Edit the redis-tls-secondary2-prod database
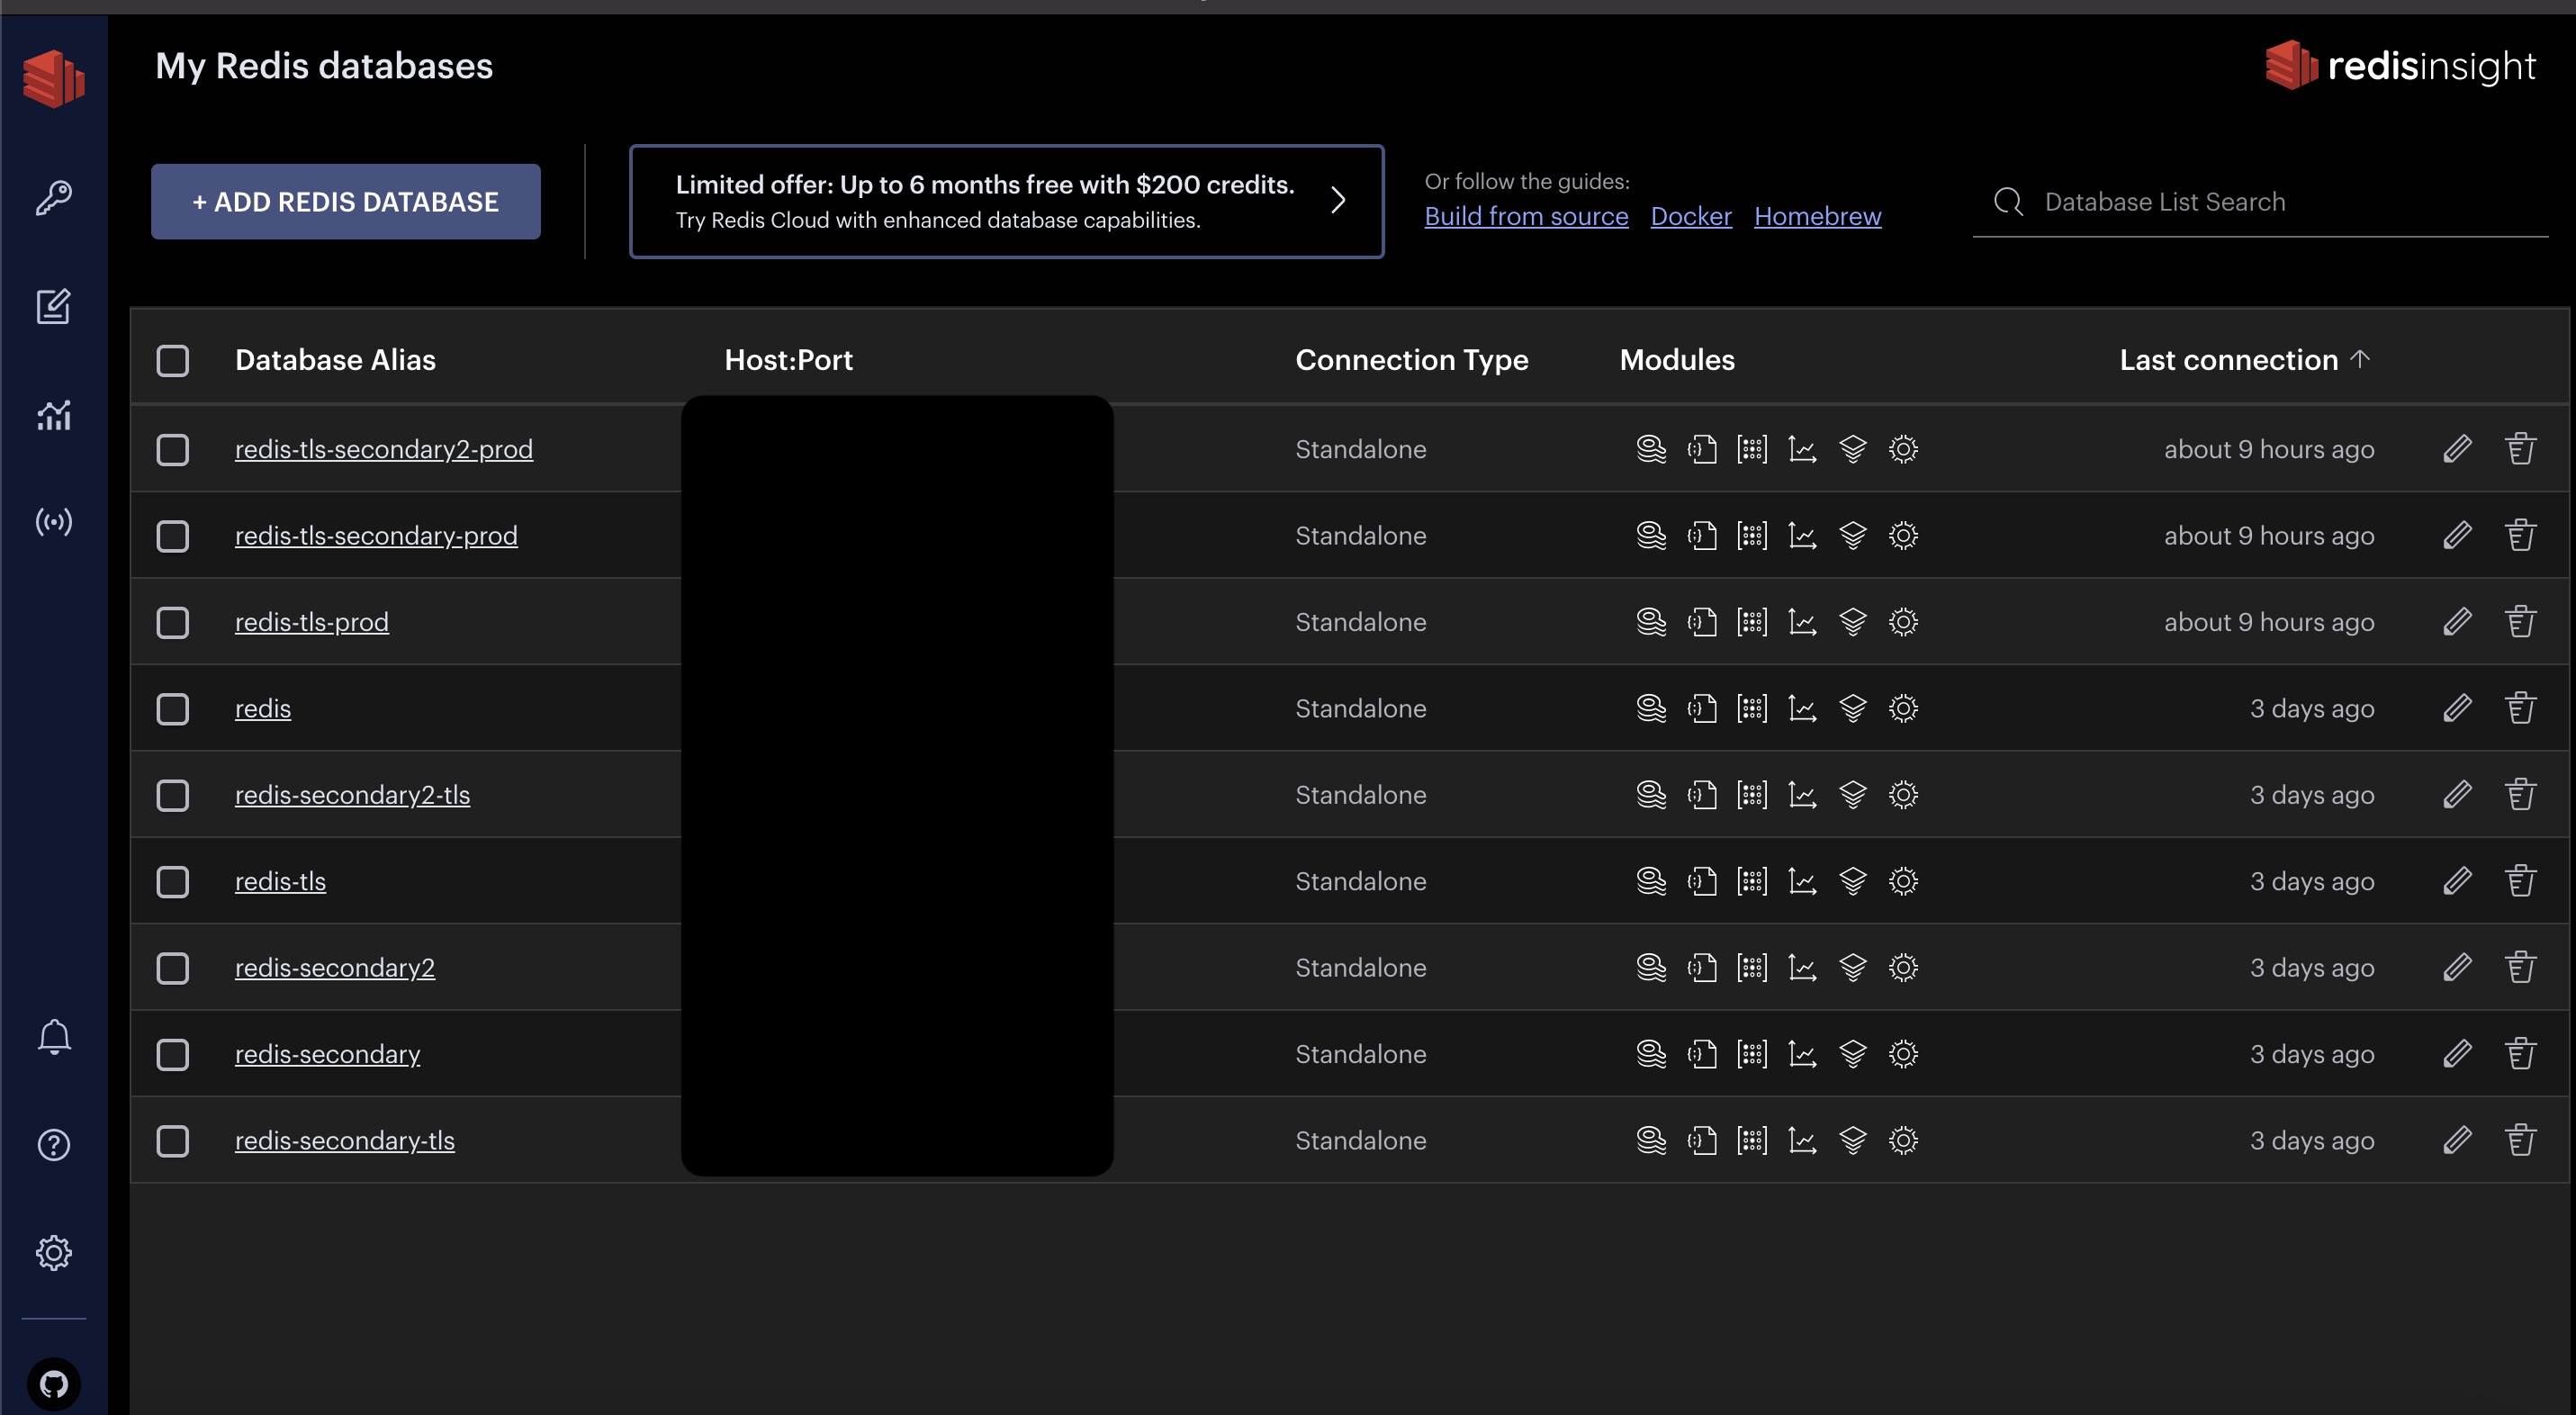The height and width of the screenshot is (1415, 2576). [x=2457, y=449]
